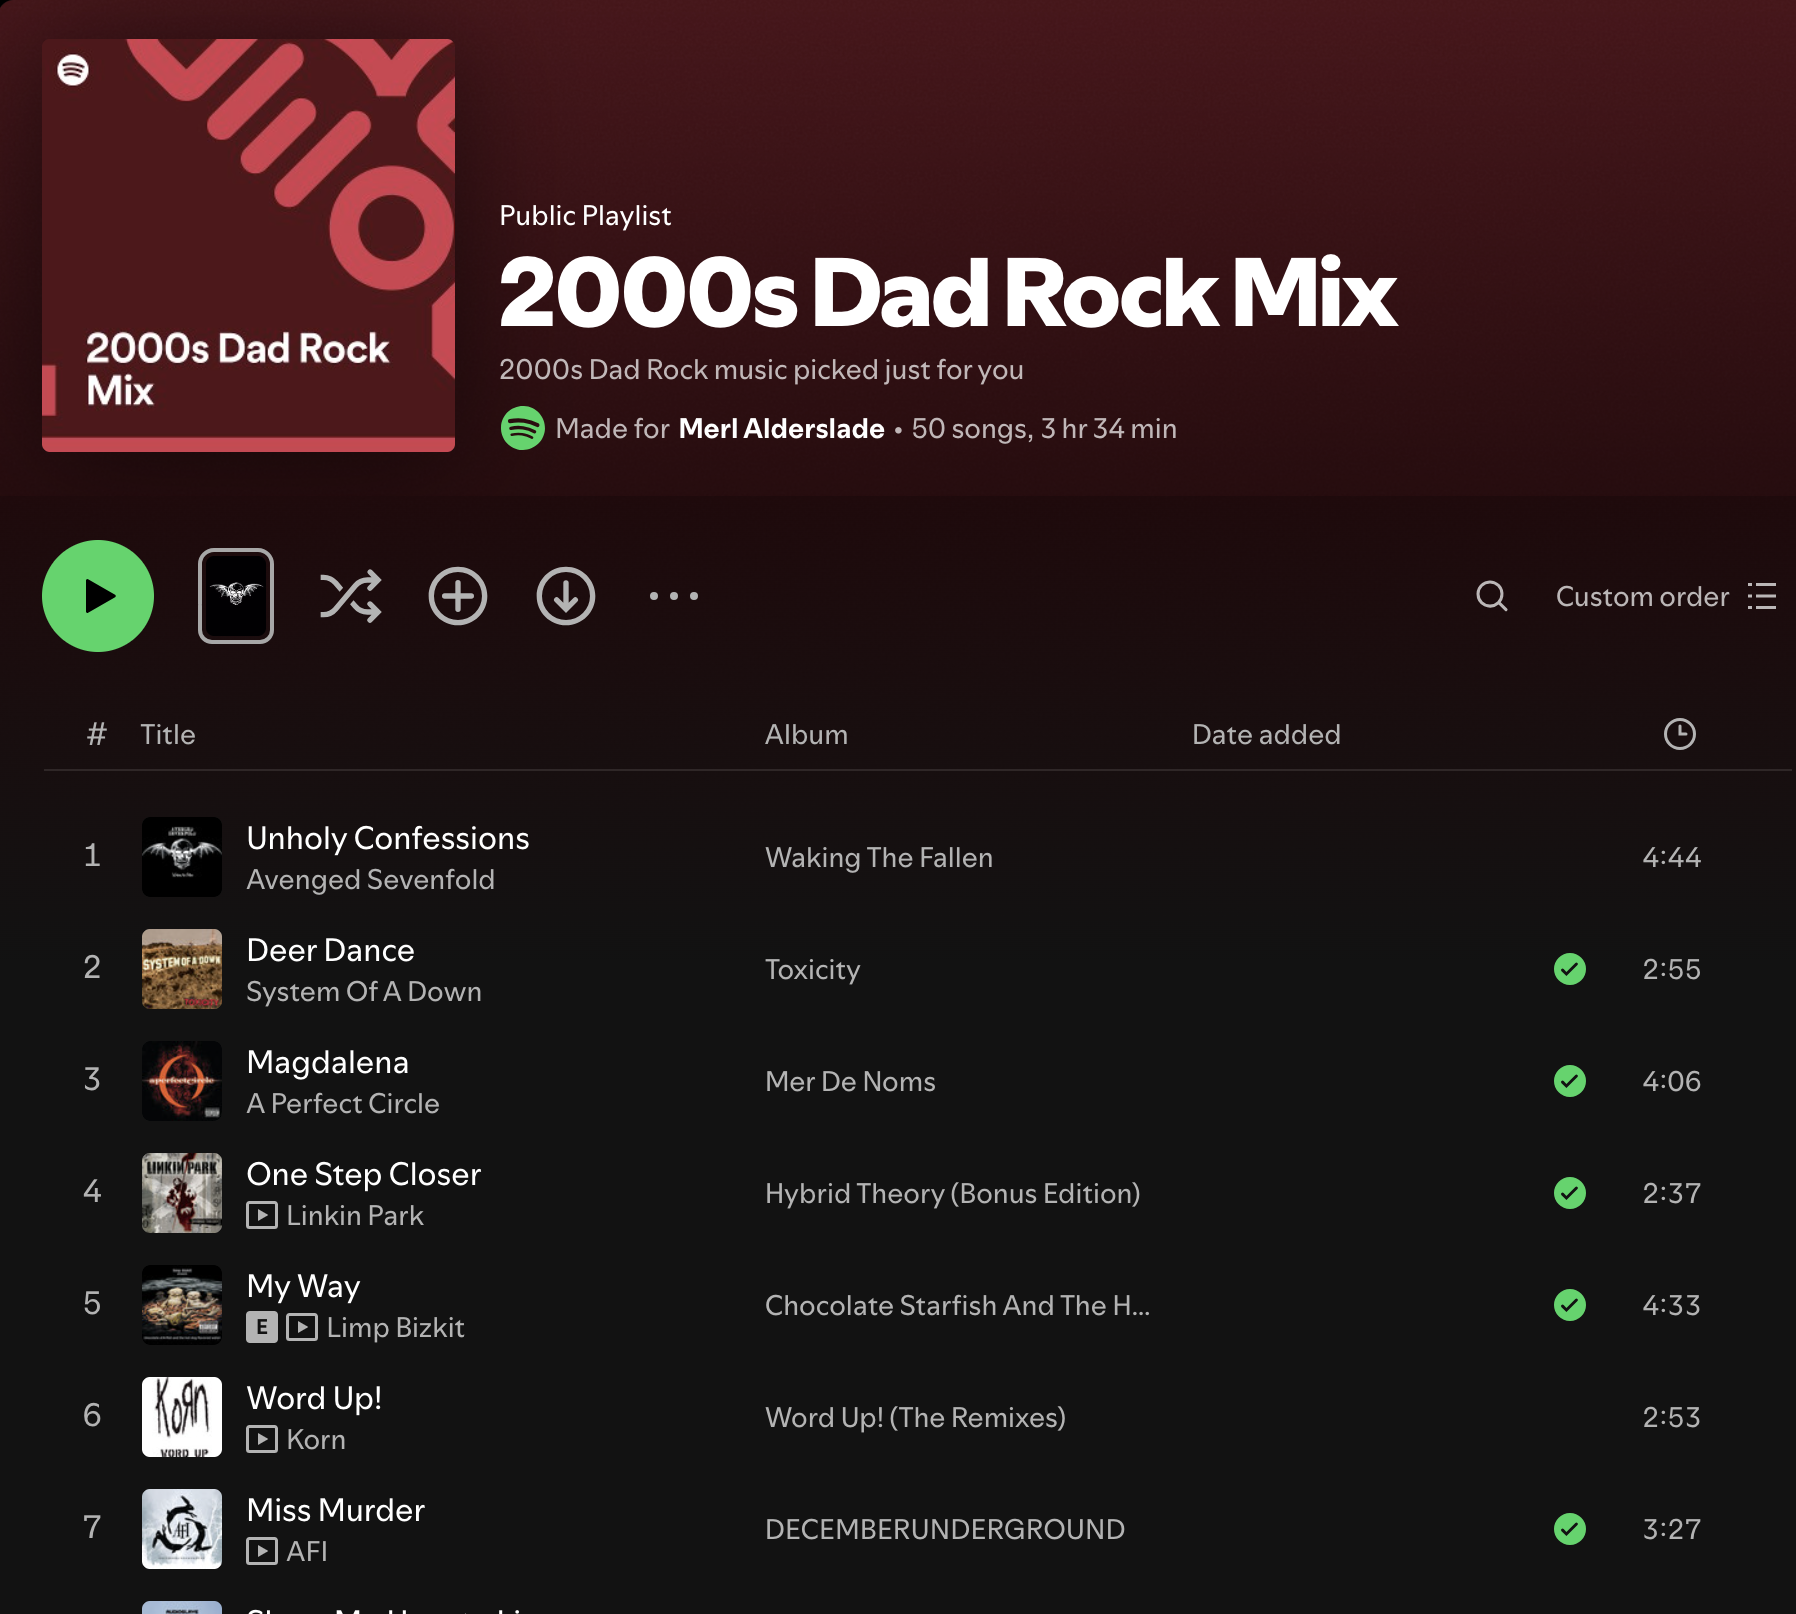This screenshot has height=1614, width=1796.
Task: Click the # column header
Action: 96,734
